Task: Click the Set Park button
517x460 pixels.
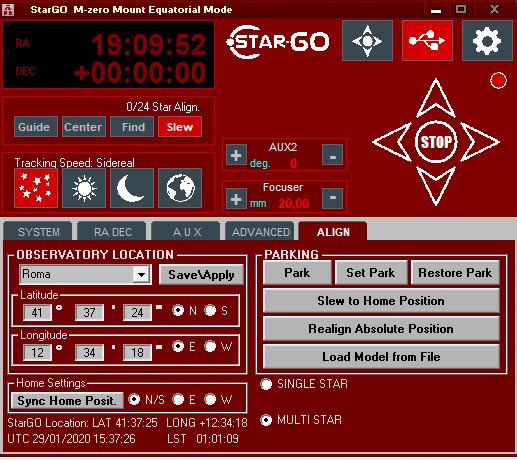Action: 371,273
